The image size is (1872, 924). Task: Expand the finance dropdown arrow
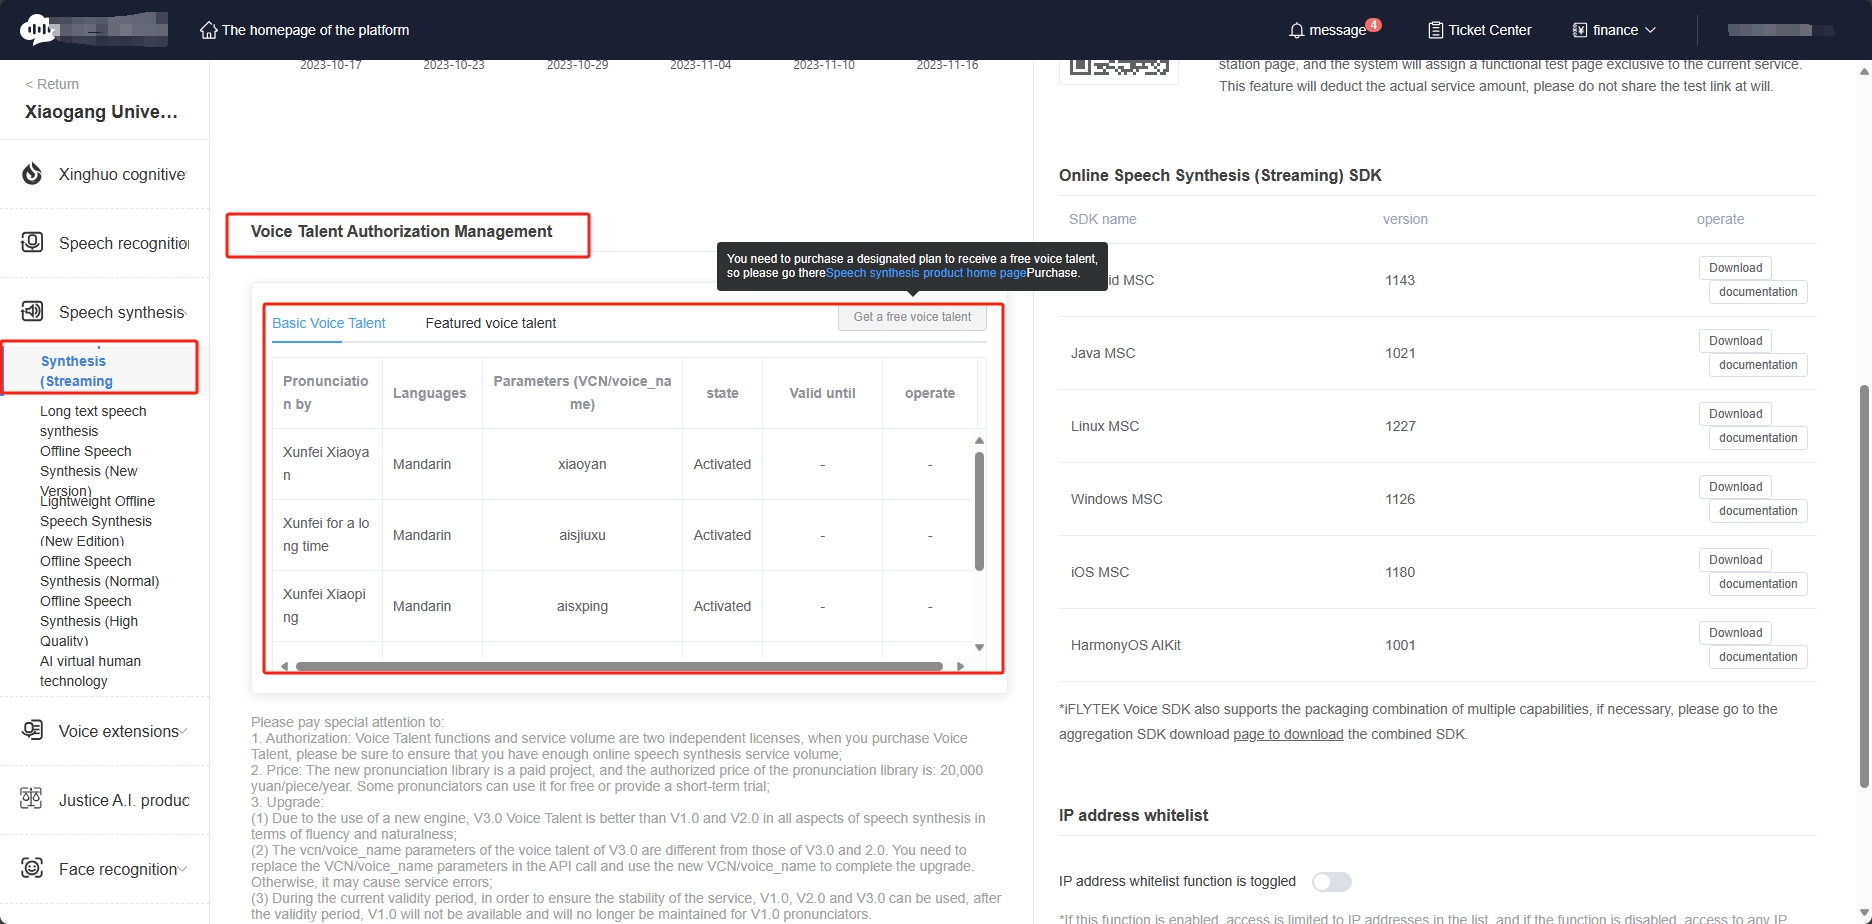pyautogui.click(x=1650, y=30)
